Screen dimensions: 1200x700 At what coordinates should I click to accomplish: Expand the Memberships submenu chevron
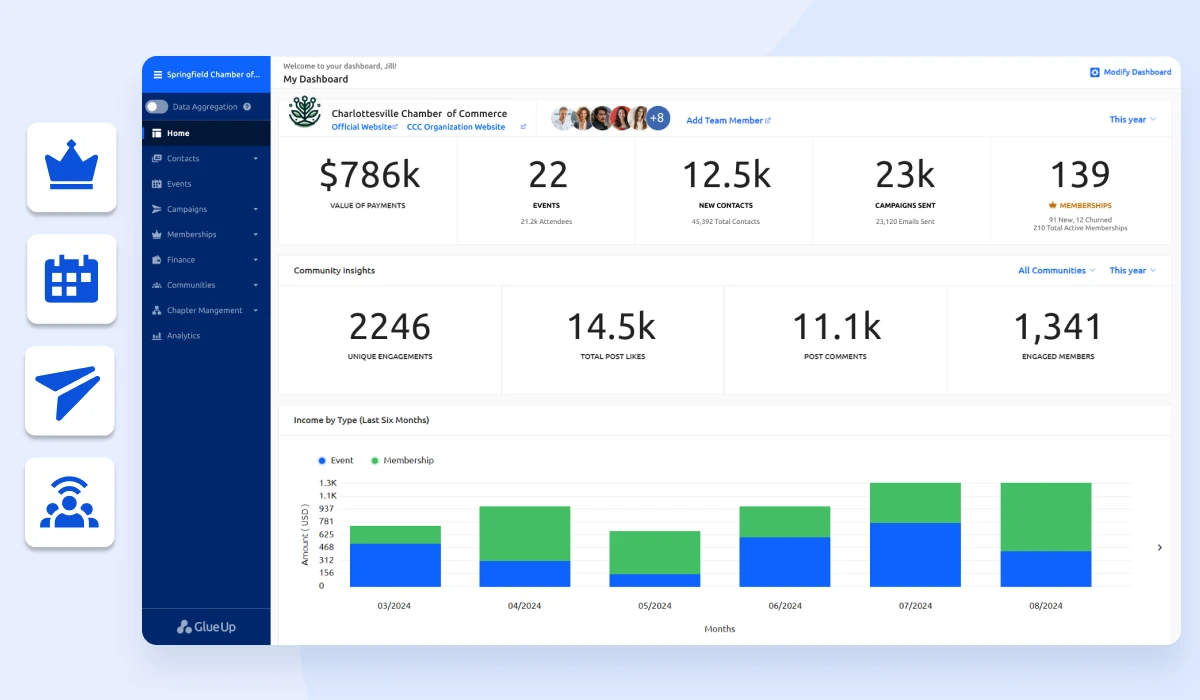click(257, 234)
